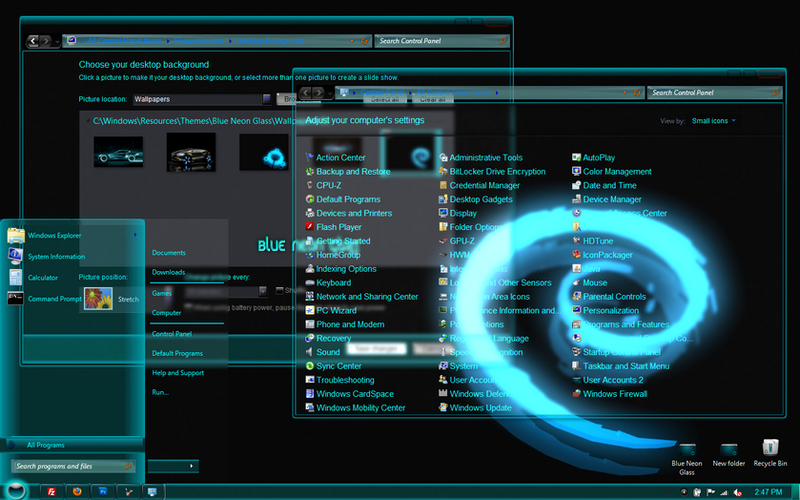Screen dimensions: 800x500
Task: Open Date and Time link
Action: 609,185
